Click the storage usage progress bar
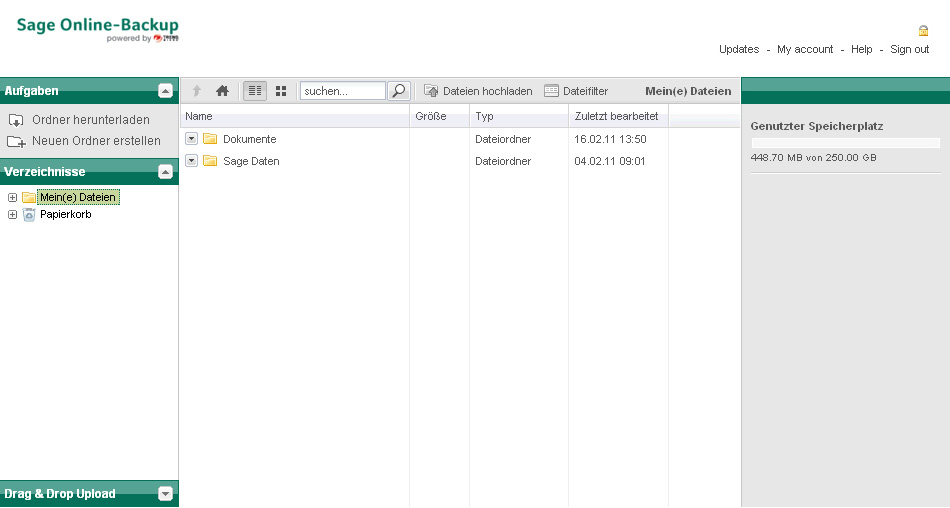Viewport: 950px width, 508px height. (x=845, y=143)
